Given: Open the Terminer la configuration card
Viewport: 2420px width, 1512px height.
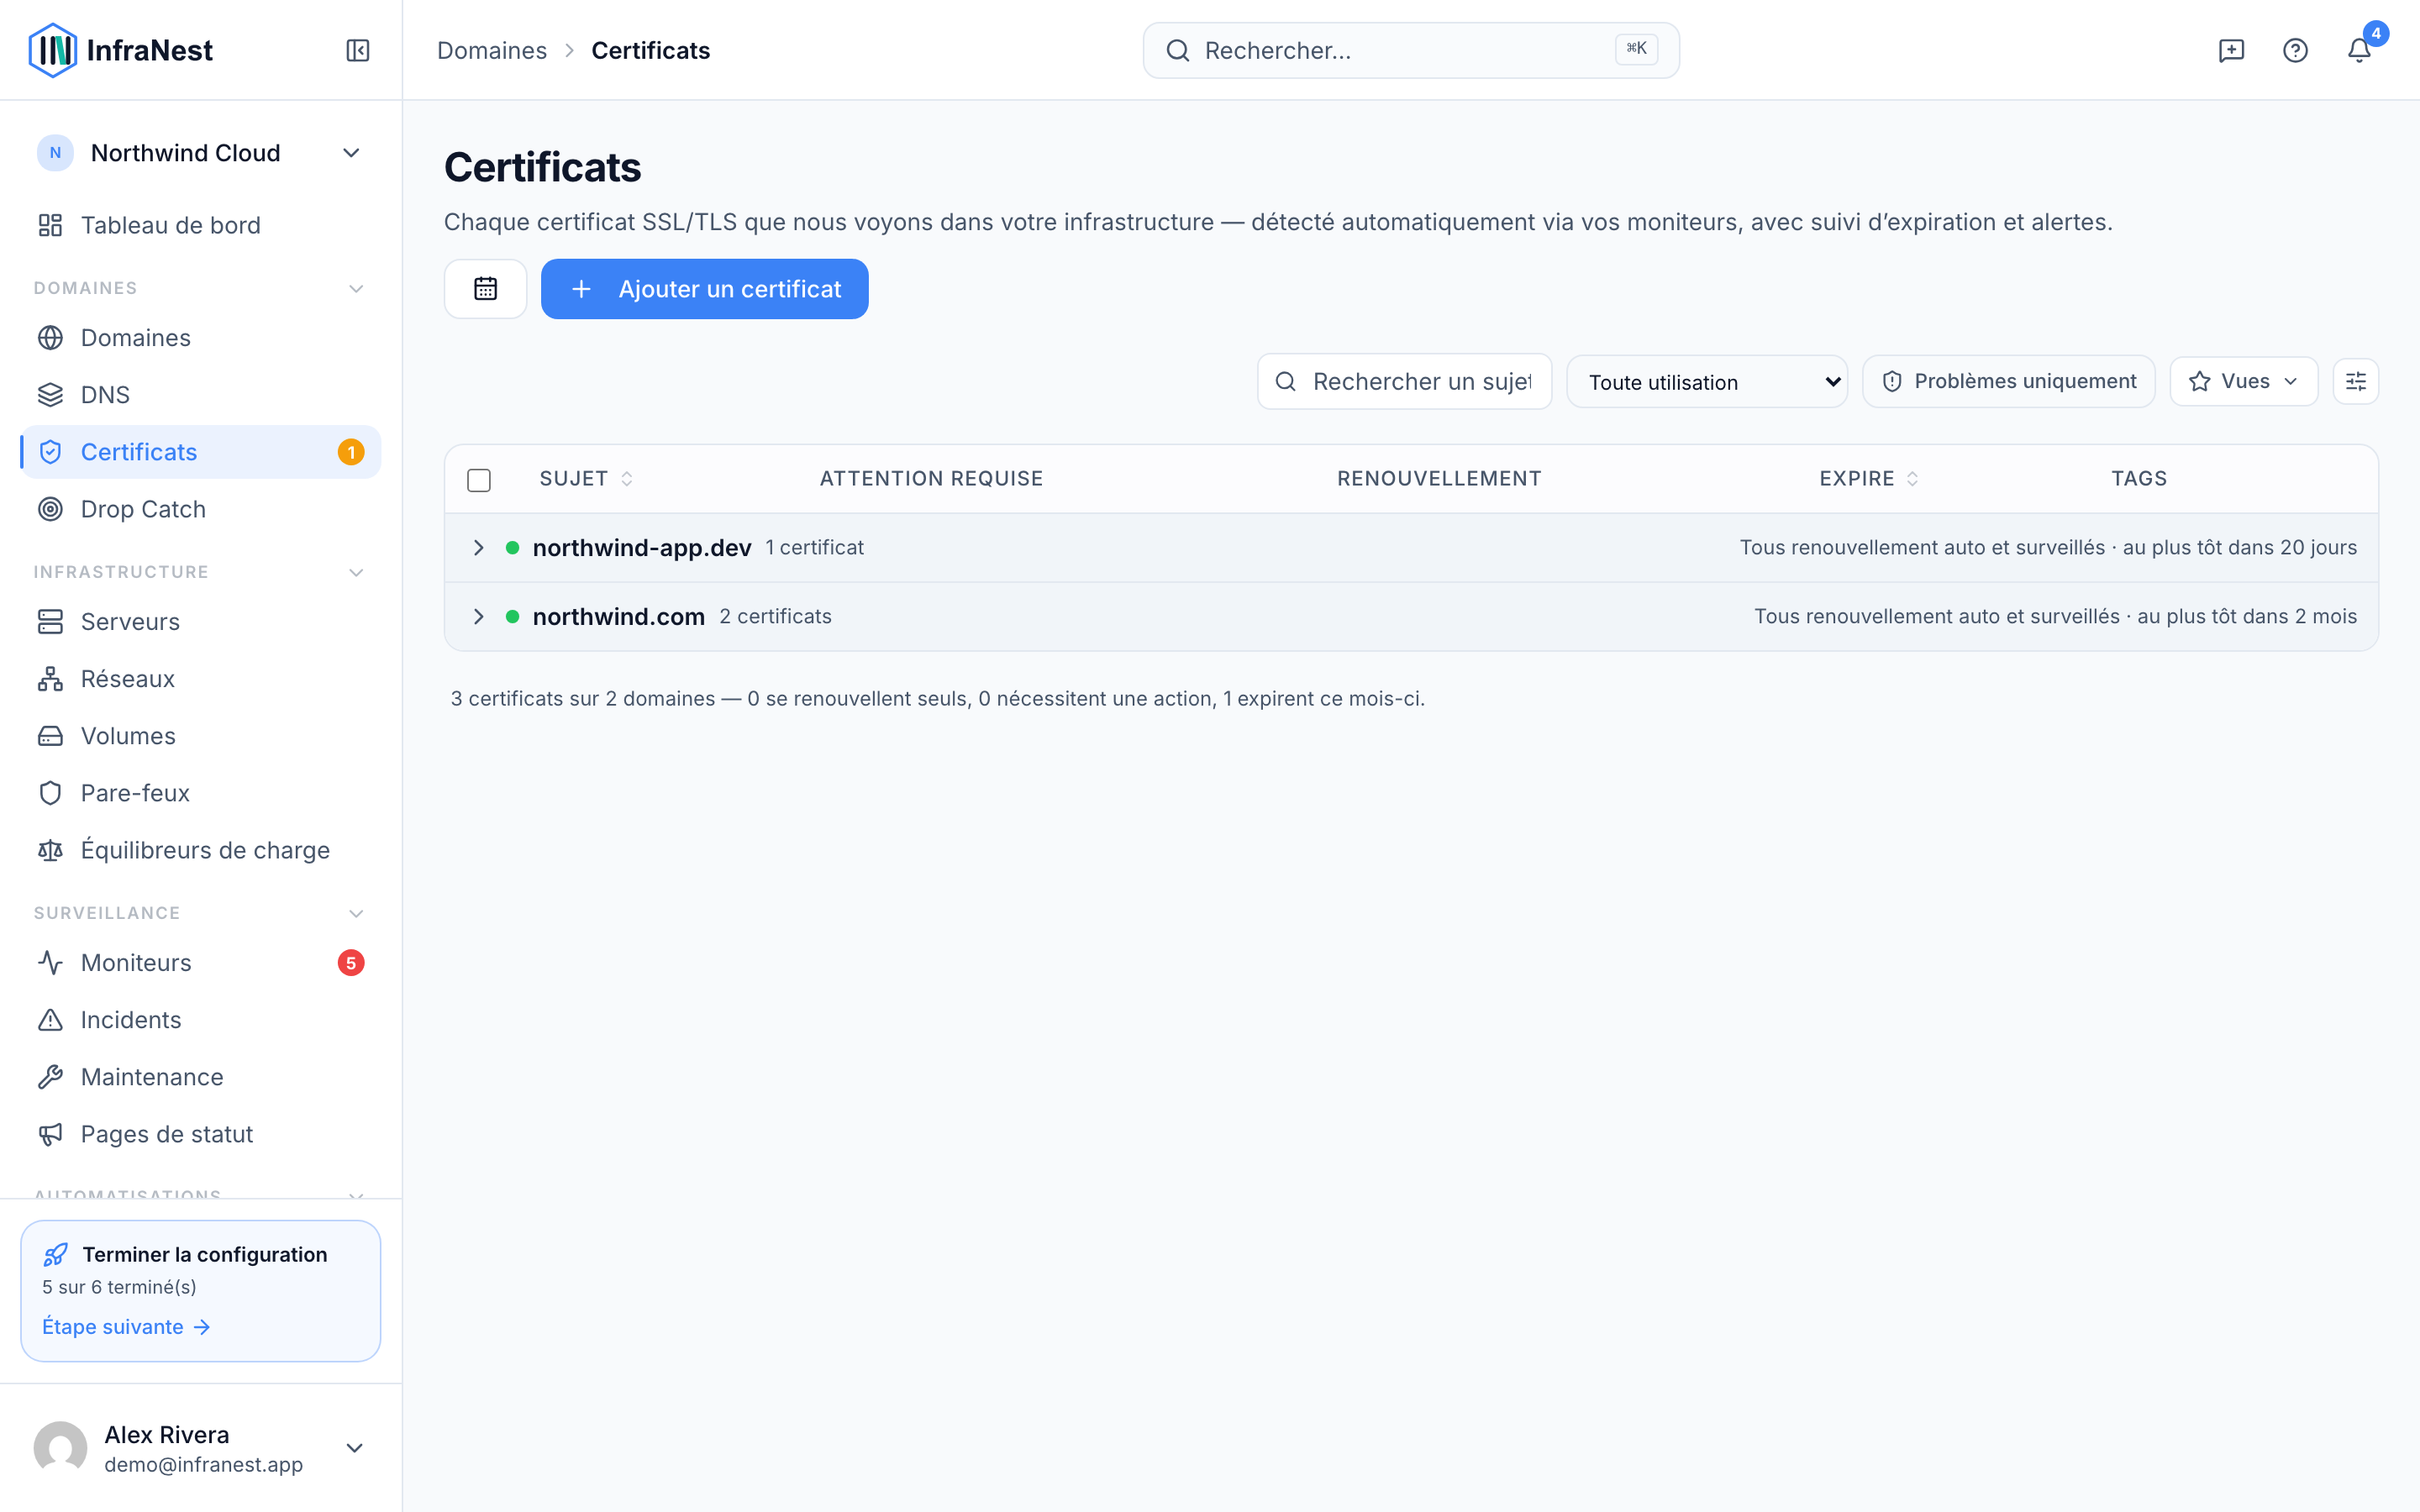Looking at the screenshot, I should tap(200, 1290).
